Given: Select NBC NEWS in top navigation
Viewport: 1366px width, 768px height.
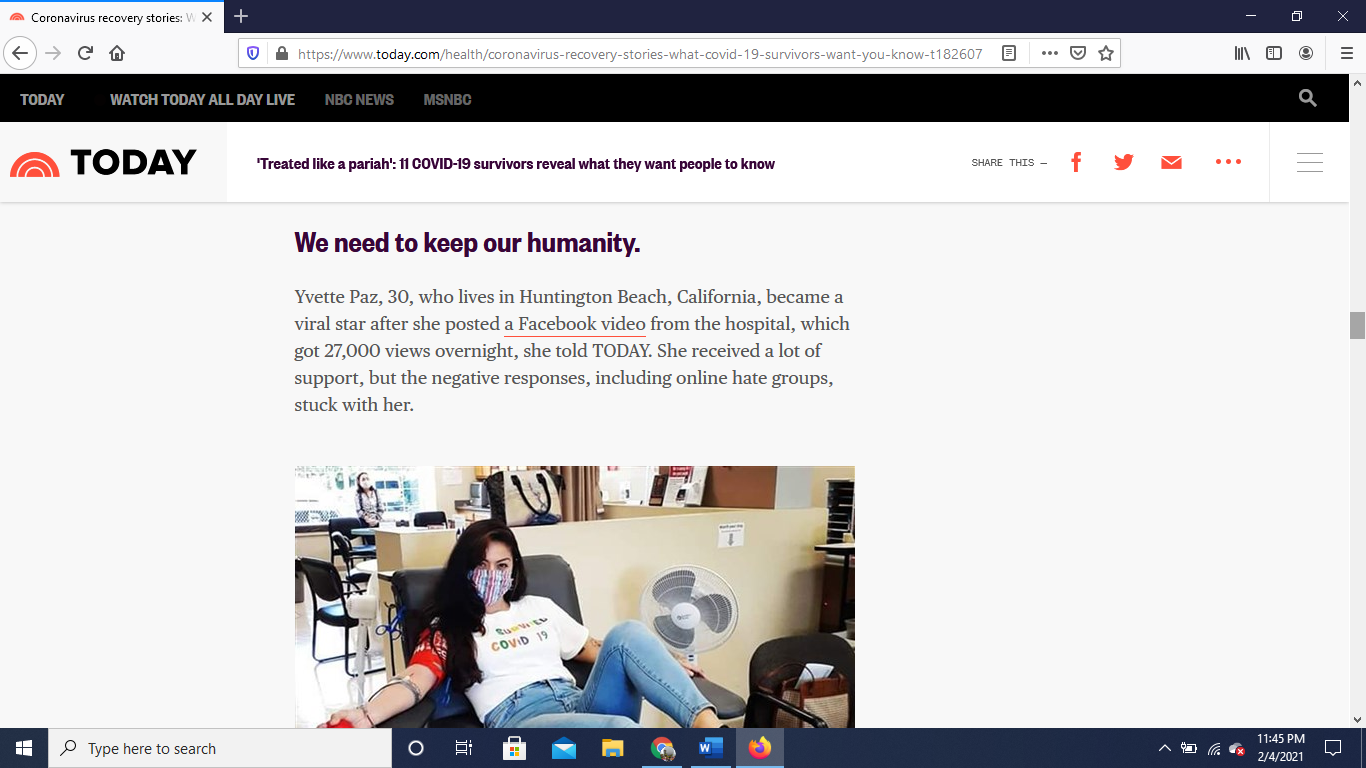Looking at the screenshot, I should click(359, 100).
